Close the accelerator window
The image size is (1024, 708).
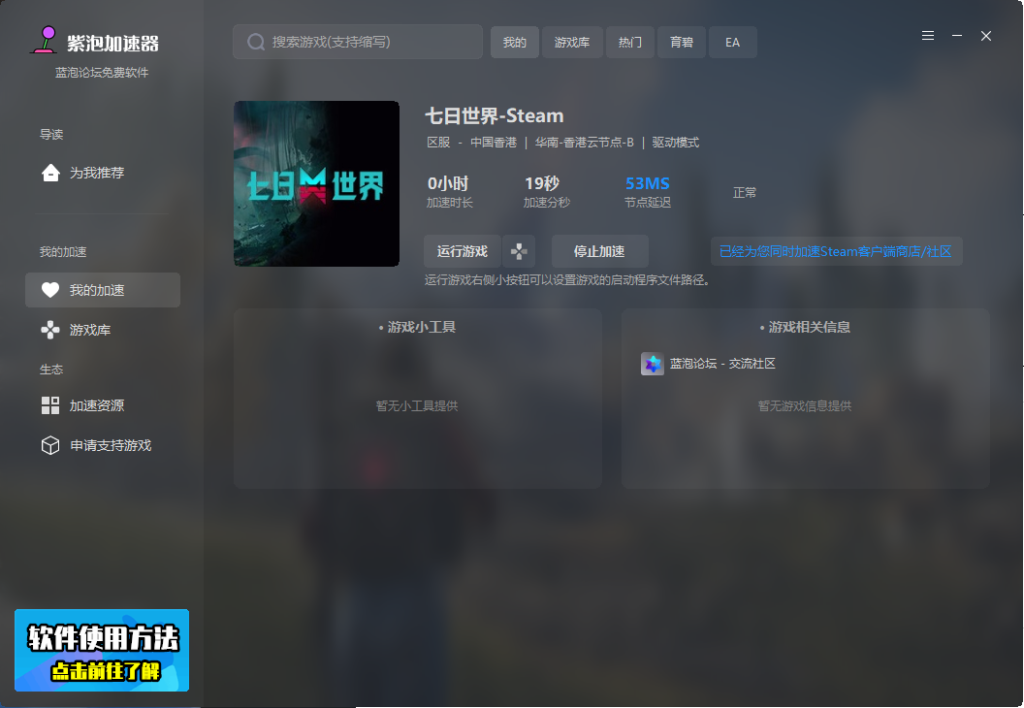[986, 36]
